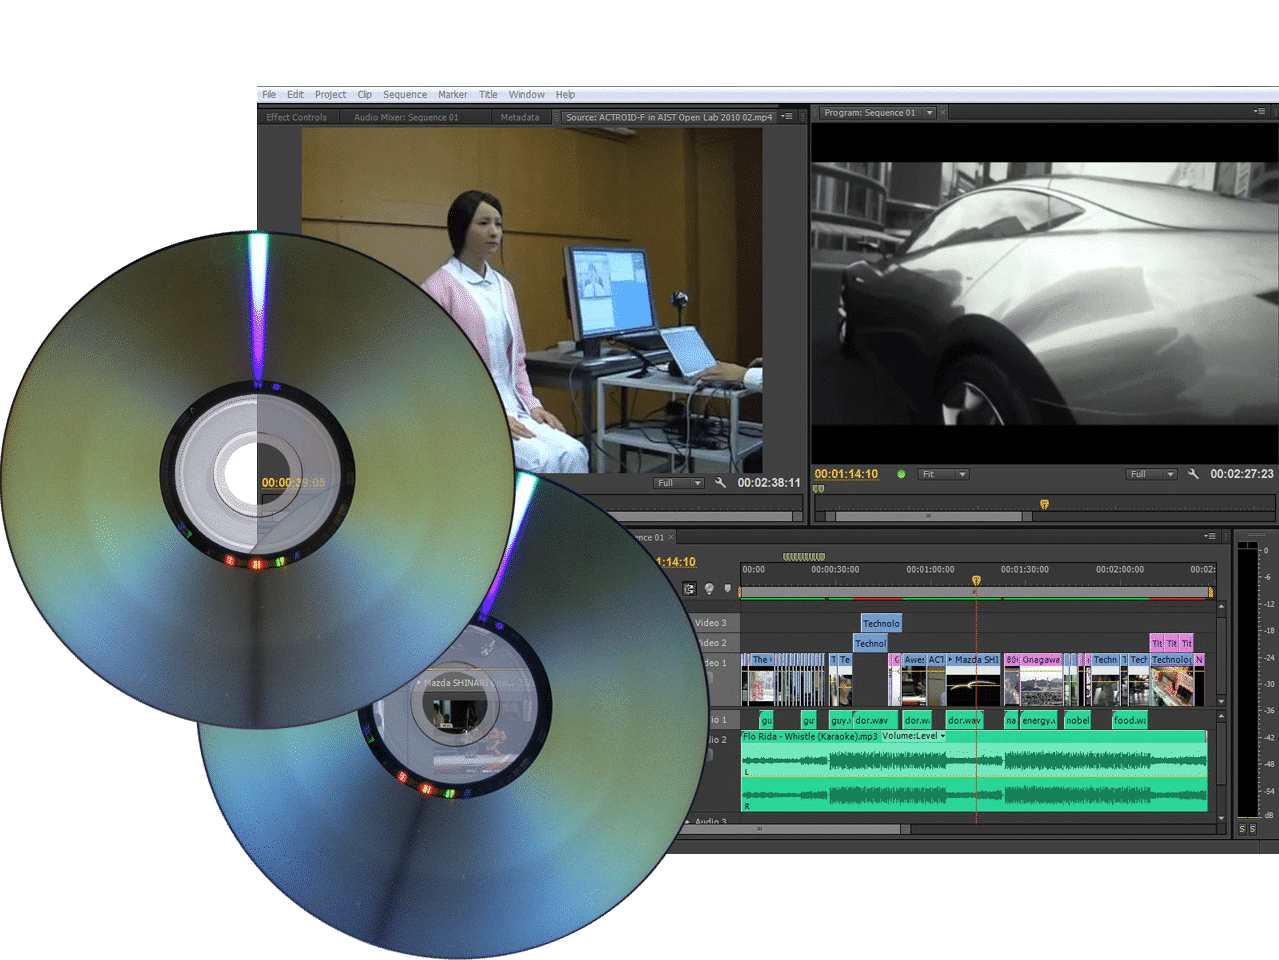The image size is (1279, 960).
Task: Open the Program monitor Full resolution dropdown
Action: point(1151,474)
